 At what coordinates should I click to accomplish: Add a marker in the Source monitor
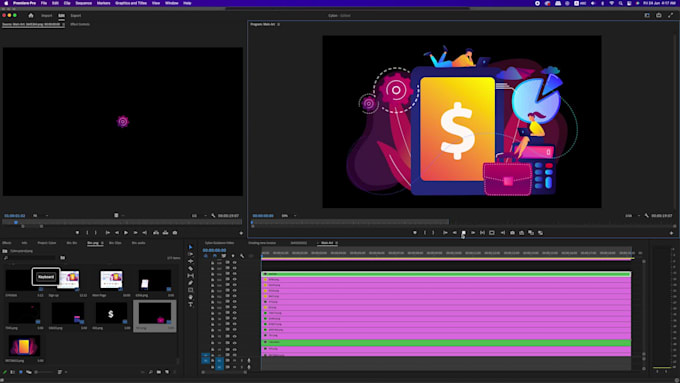pos(77,233)
